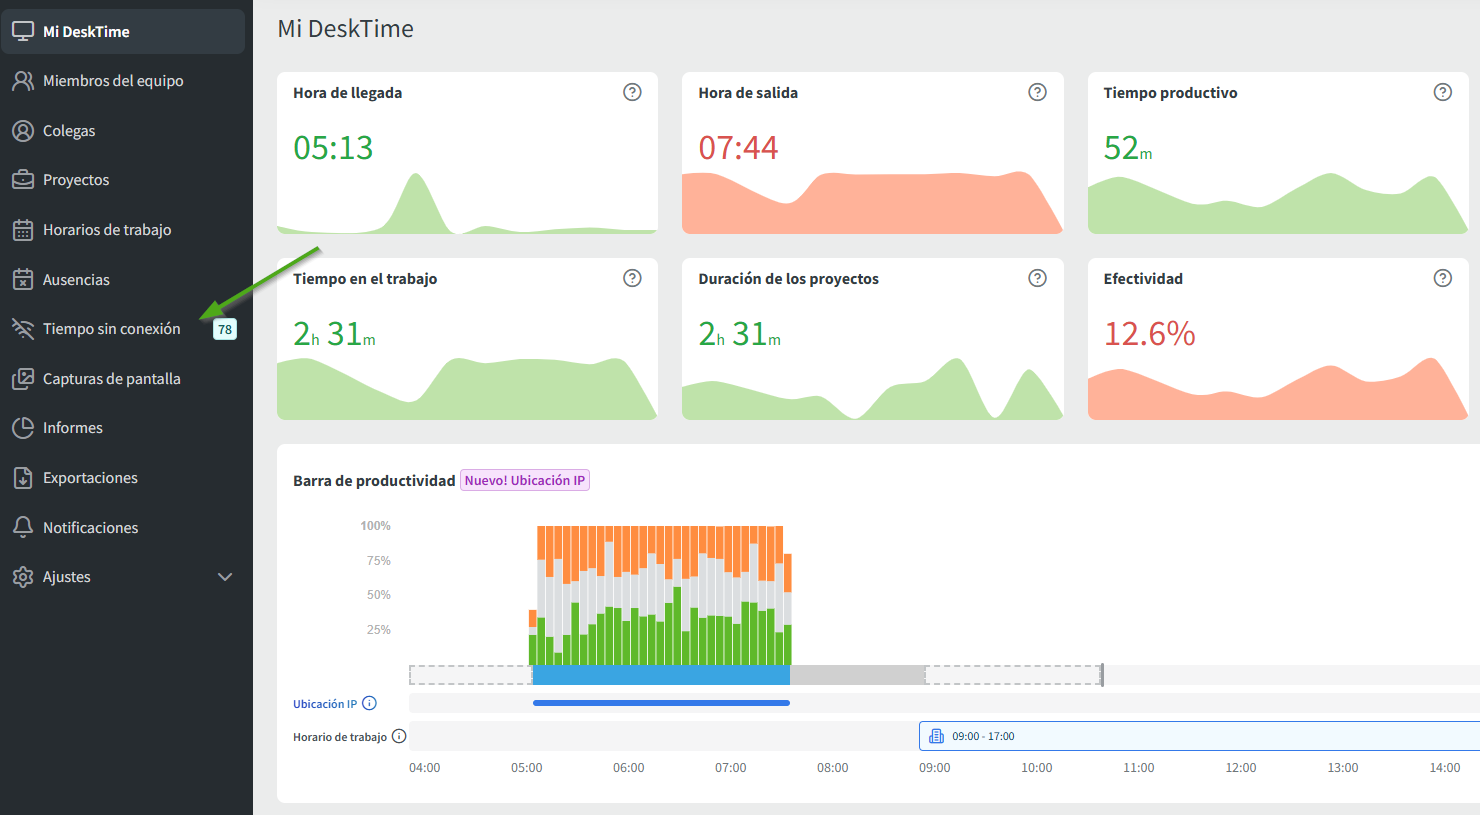The width and height of the screenshot is (1480, 815).
Task: Select Informes from the sidebar
Action: pos(72,428)
